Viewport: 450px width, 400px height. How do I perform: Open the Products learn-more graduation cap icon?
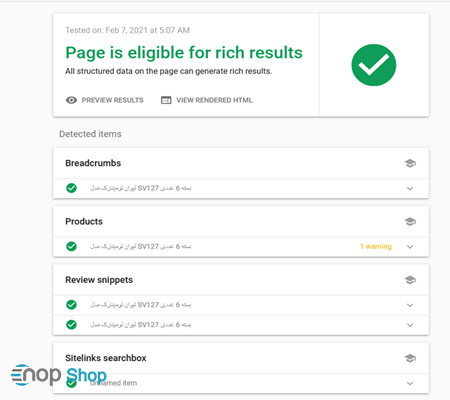410,222
